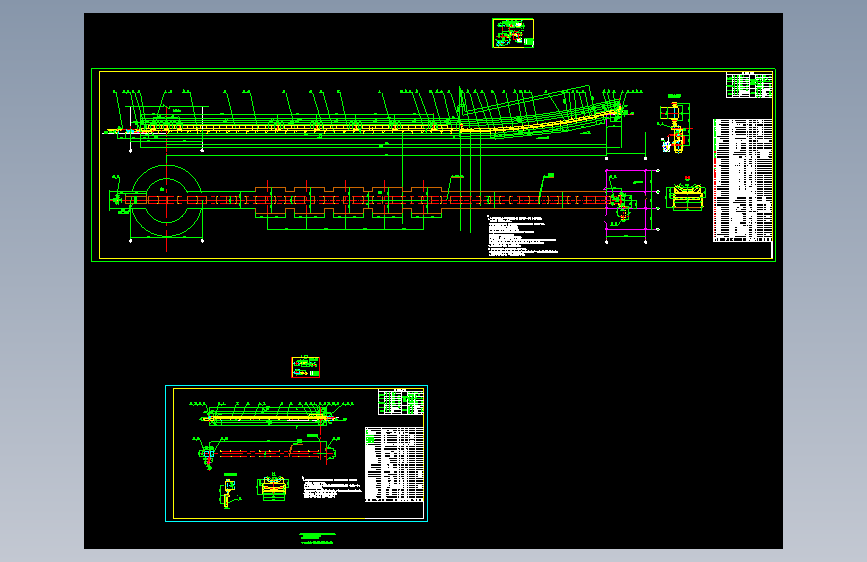Image resolution: width=867 pixels, height=562 pixels.
Task: Click the white notes block in upper sheet
Action: click(x=523, y=236)
